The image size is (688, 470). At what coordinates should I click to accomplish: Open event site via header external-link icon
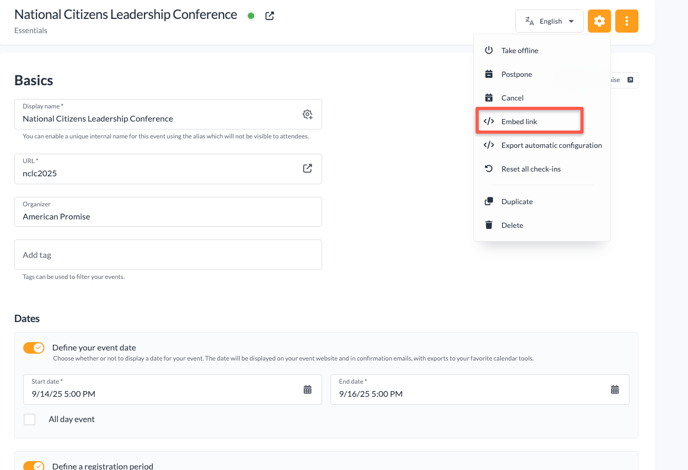270,16
